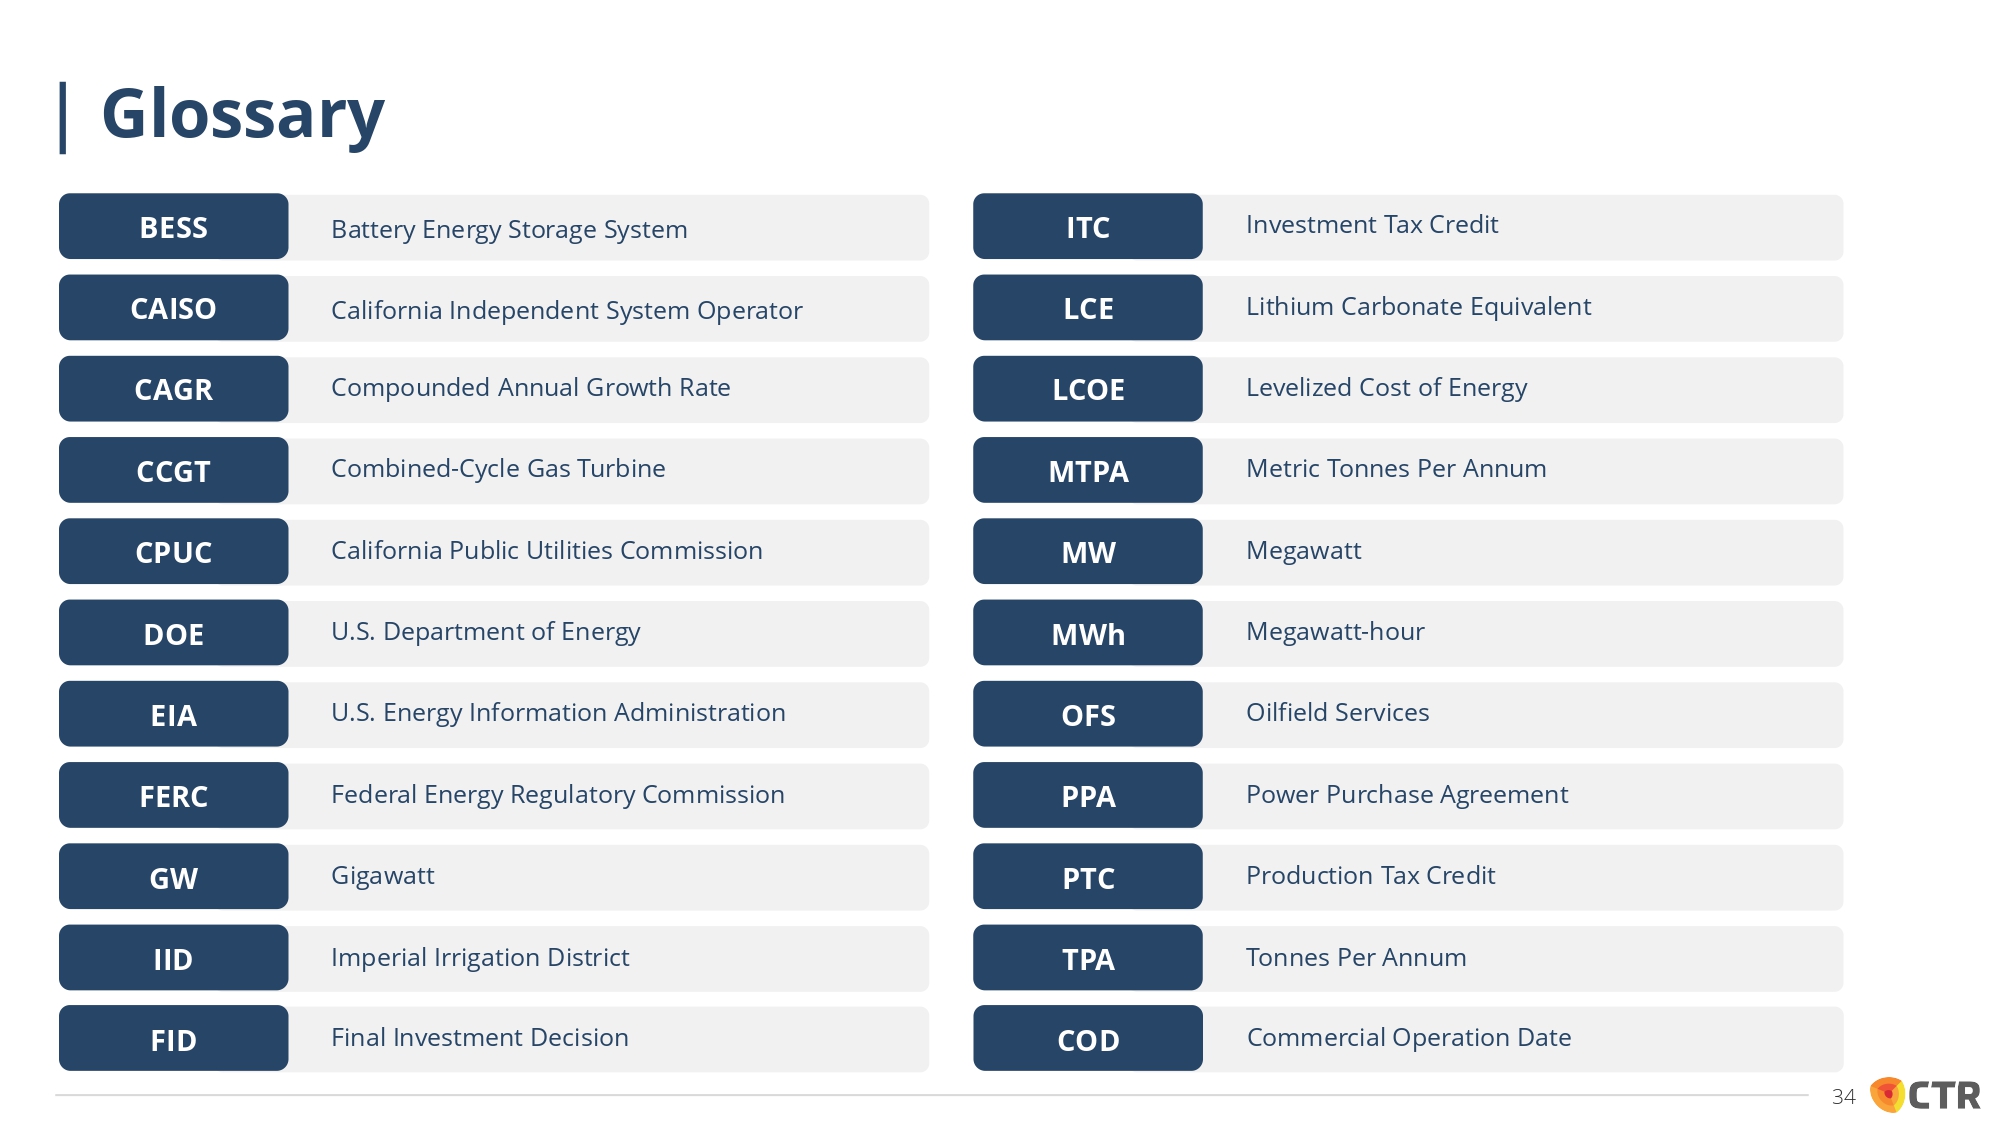Click the CAGR acronym tile
This screenshot has height=1123, width=2000.
[174, 389]
